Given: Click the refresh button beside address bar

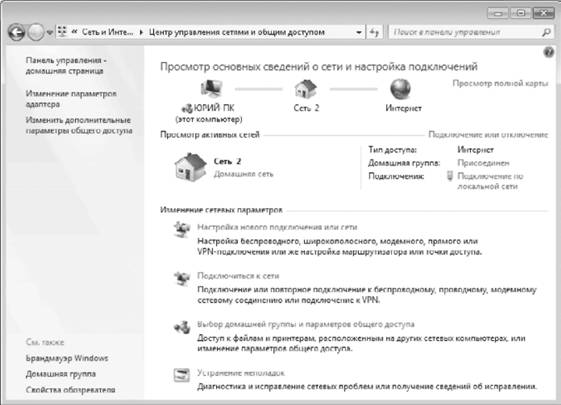Looking at the screenshot, I should point(374,32).
